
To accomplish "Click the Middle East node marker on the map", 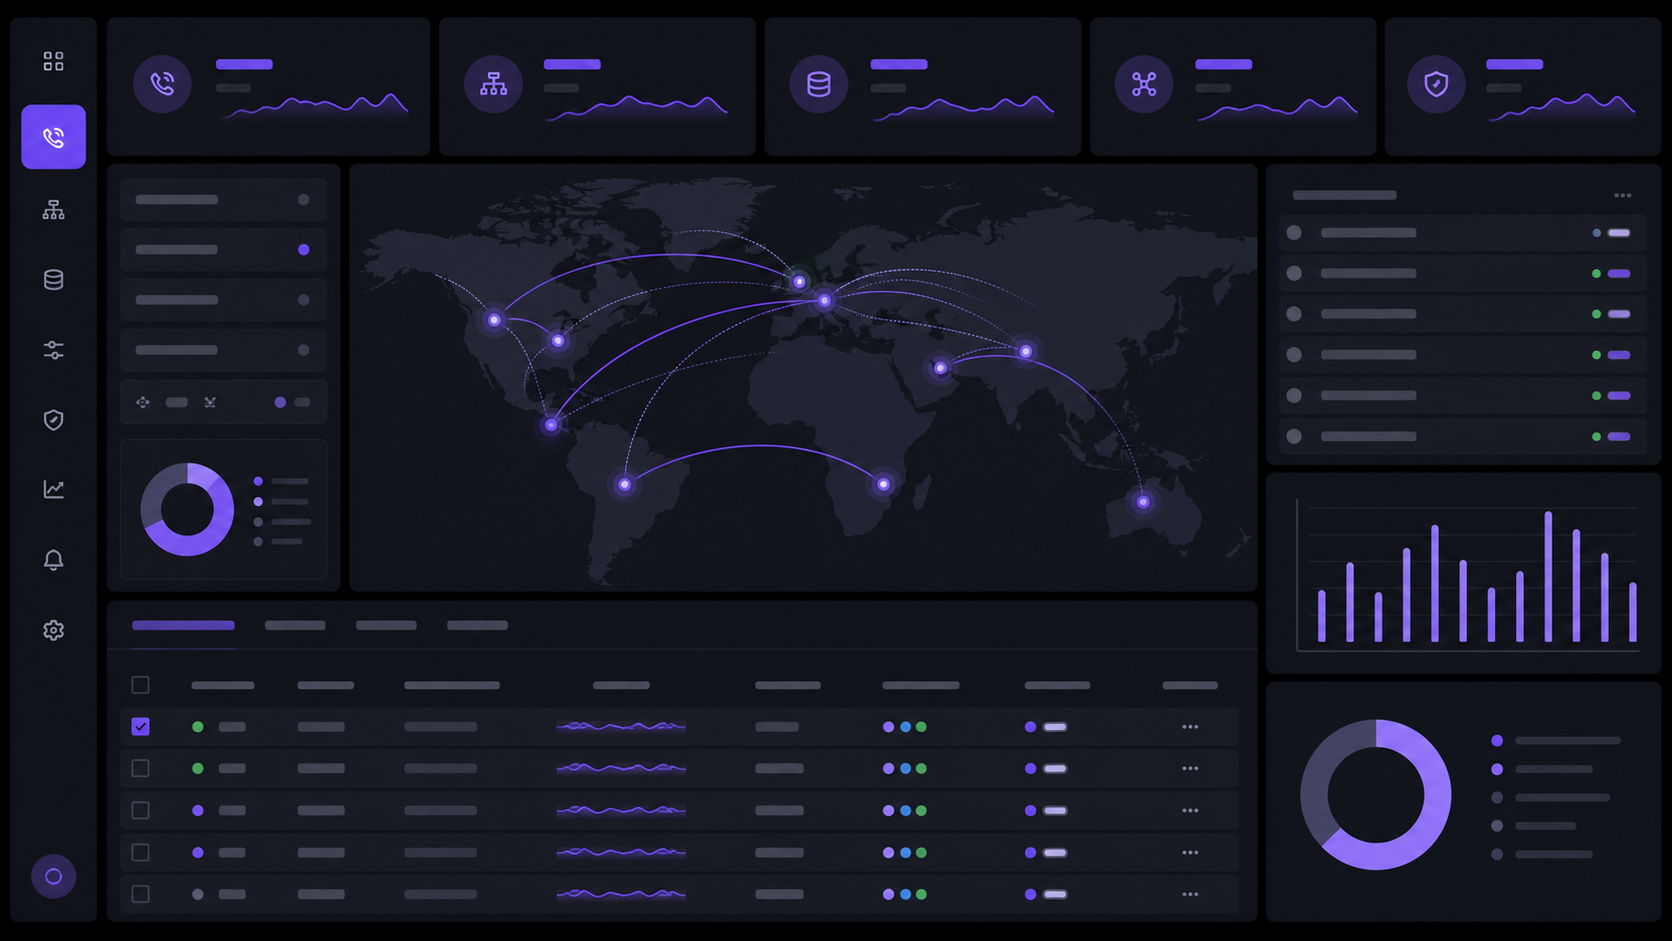I will (x=940, y=368).
